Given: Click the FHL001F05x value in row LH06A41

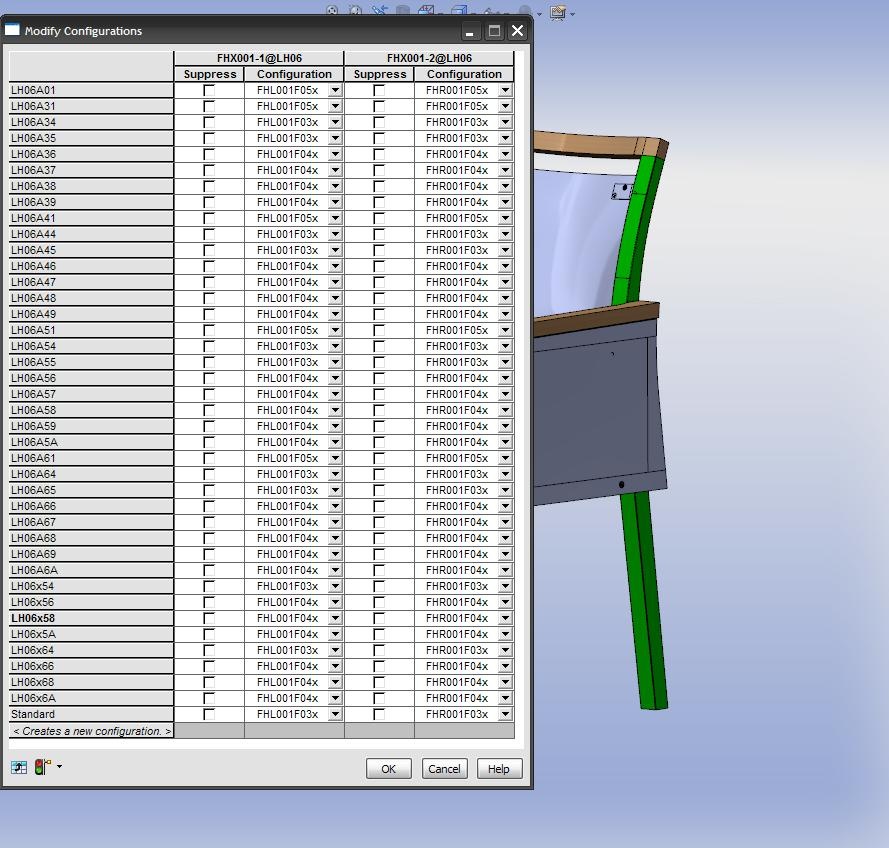Looking at the screenshot, I should [x=287, y=218].
